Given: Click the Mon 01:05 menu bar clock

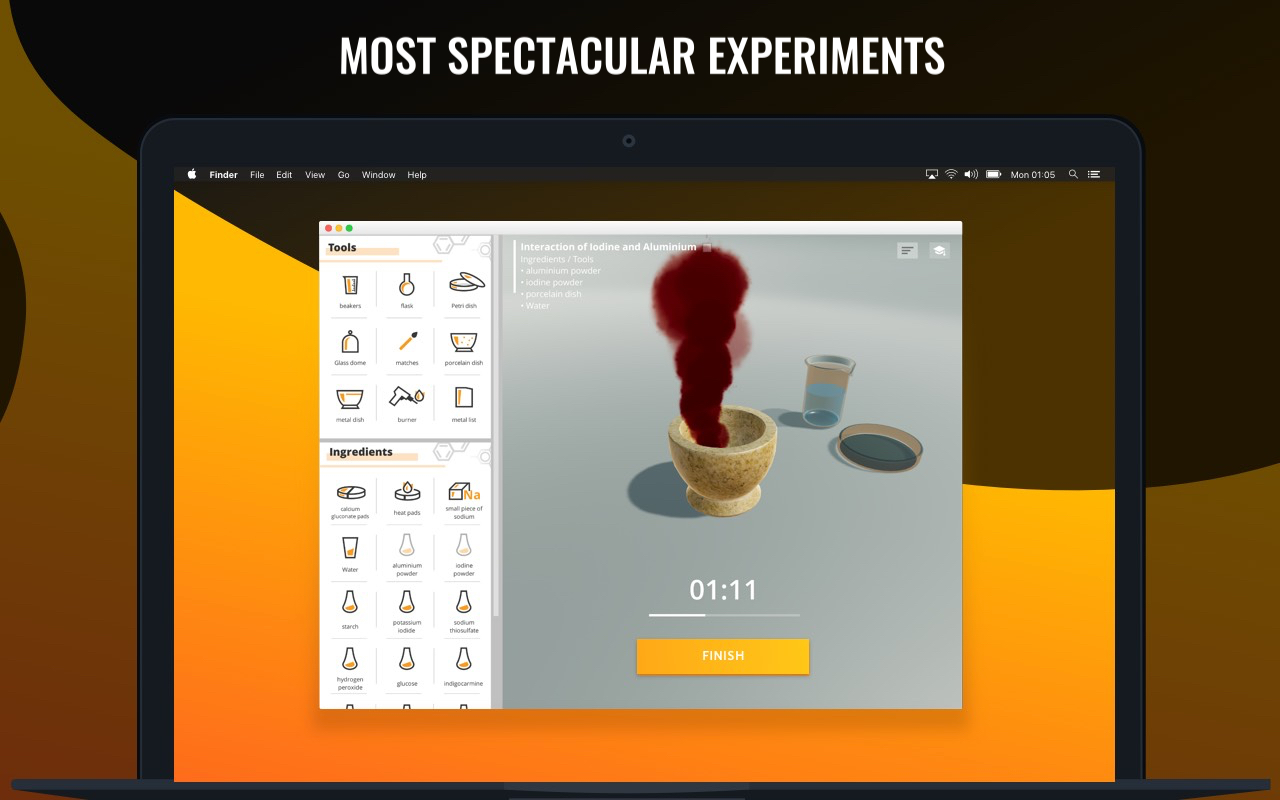Looking at the screenshot, I should coord(1033,175).
